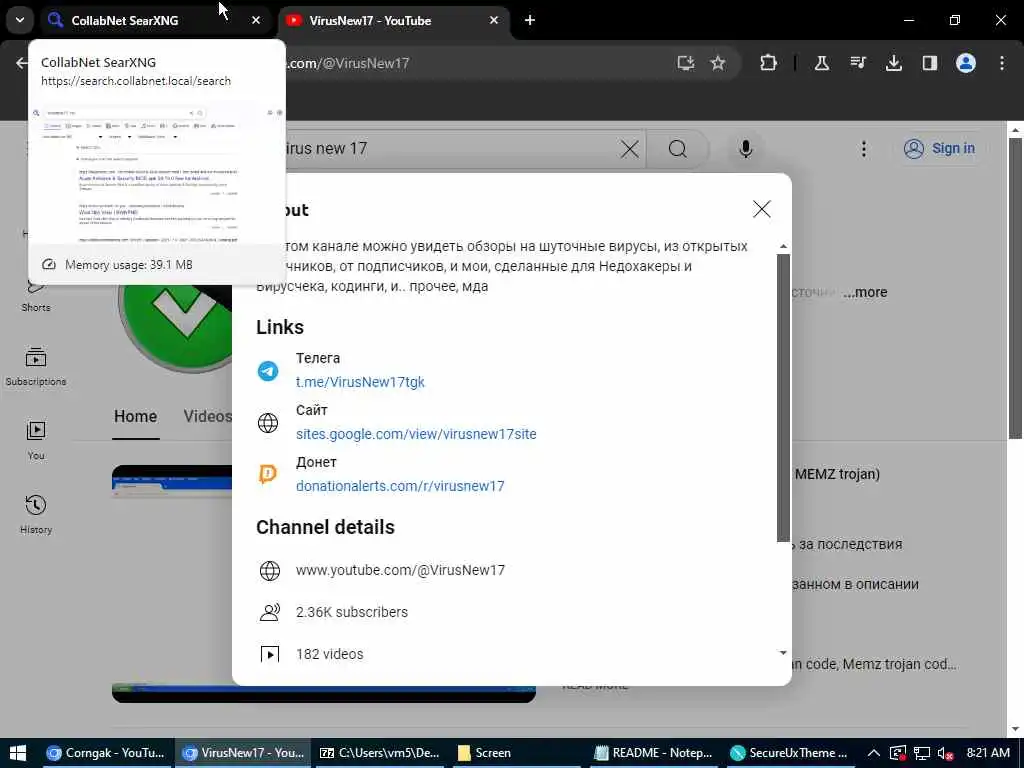Select the channel Home tab
The height and width of the screenshot is (768, 1024).
click(x=135, y=417)
